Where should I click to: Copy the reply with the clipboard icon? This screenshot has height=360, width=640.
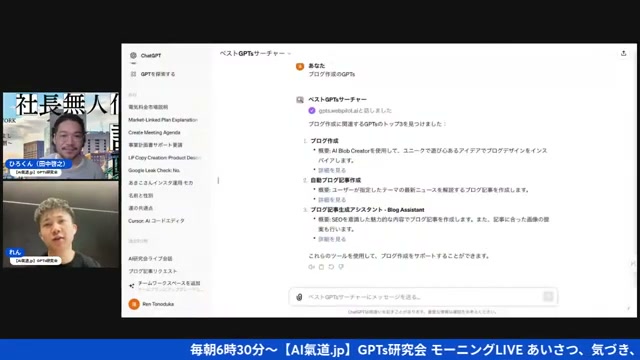[321, 267]
